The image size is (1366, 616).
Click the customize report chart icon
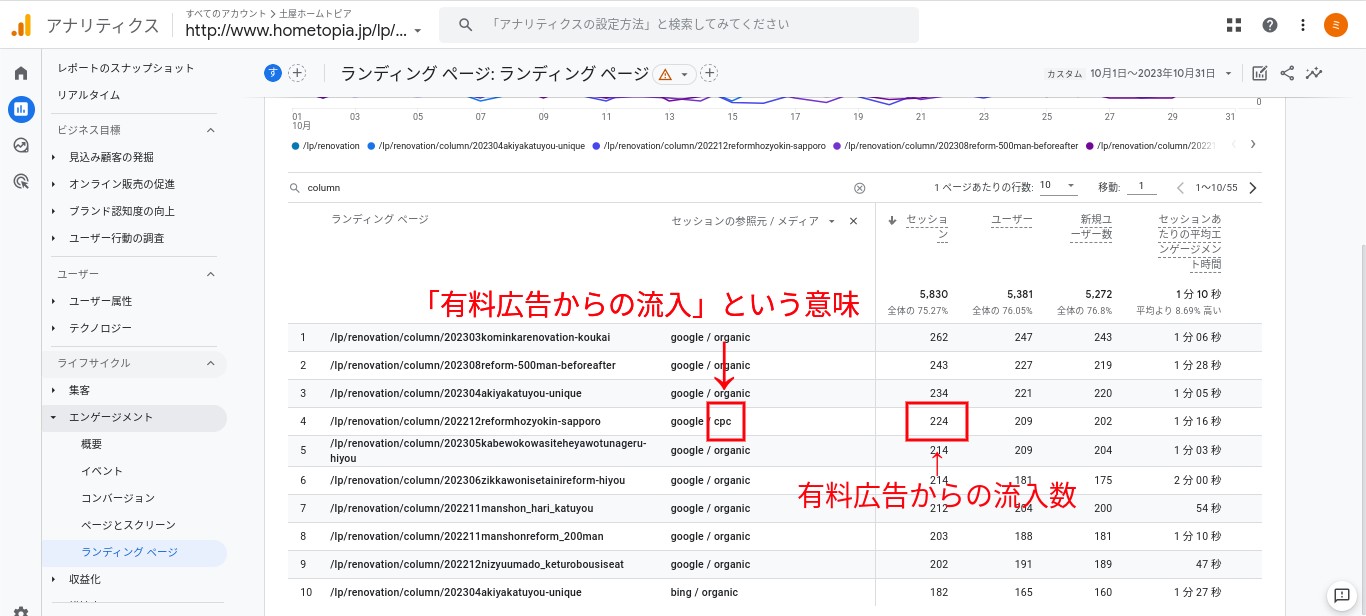pyautogui.click(x=1260, y=73)
